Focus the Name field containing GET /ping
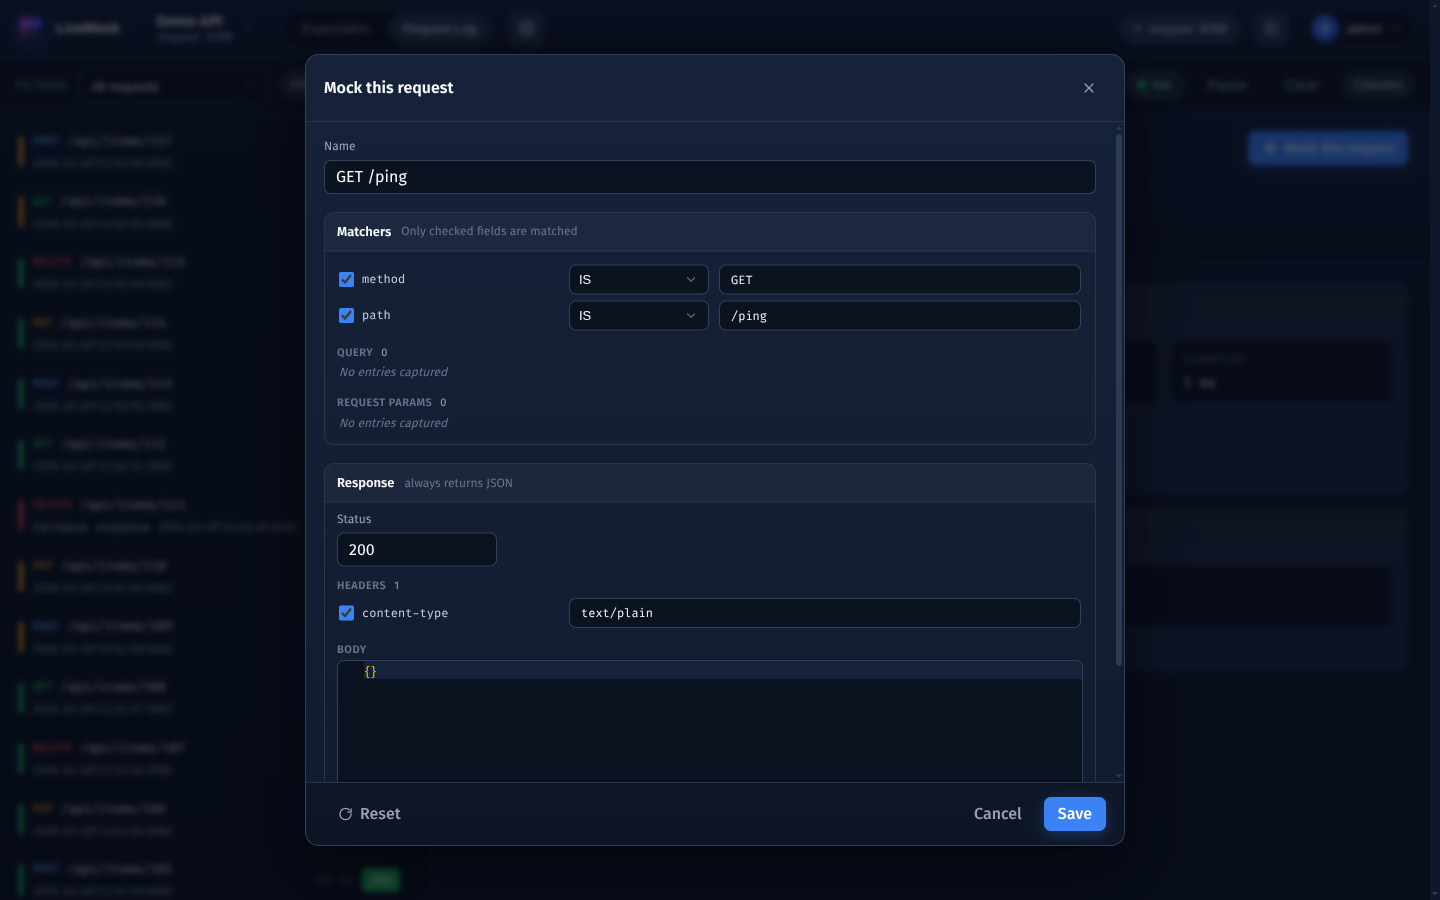The image size is (1440, 900). tap(710, 177)
